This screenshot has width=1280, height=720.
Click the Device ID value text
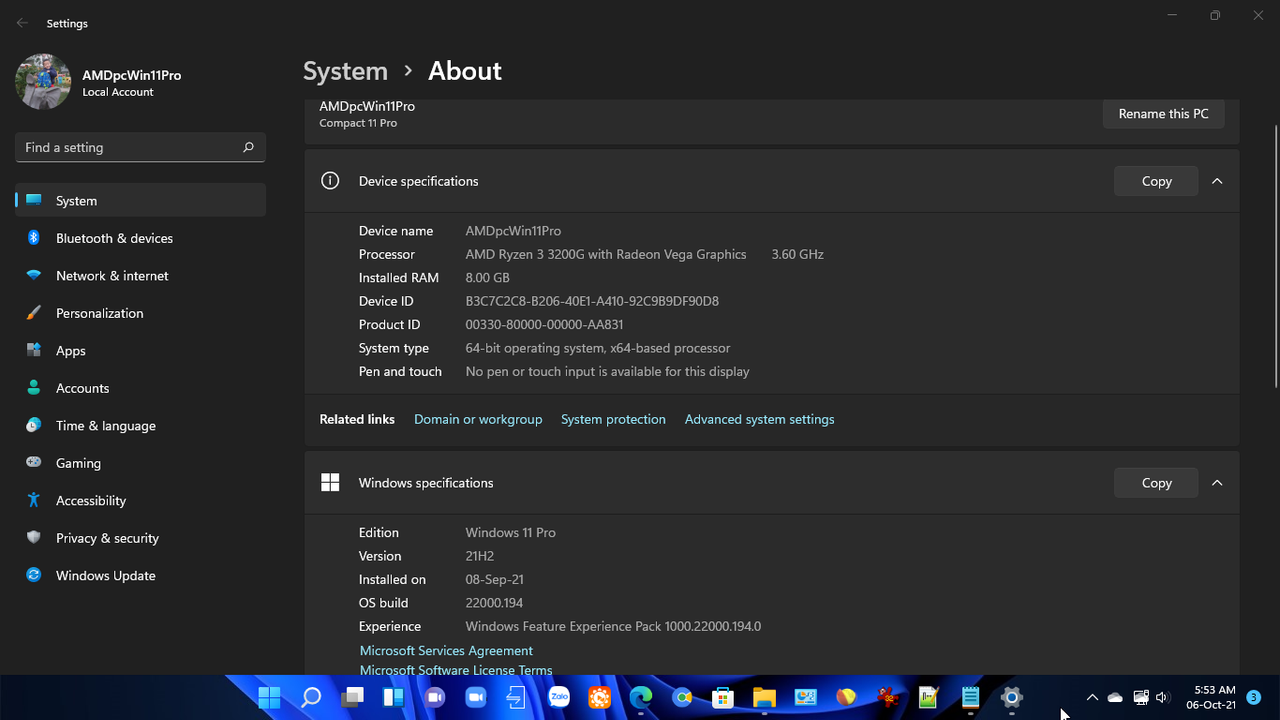(x=592, y=301)
